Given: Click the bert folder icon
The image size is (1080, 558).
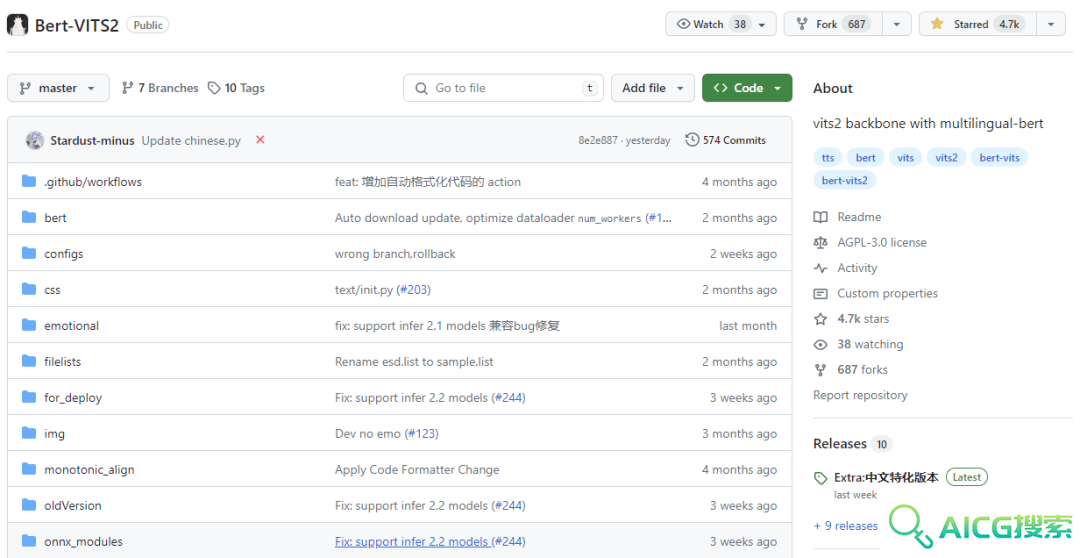Looking at the screenshot, I should click(29, 217).
